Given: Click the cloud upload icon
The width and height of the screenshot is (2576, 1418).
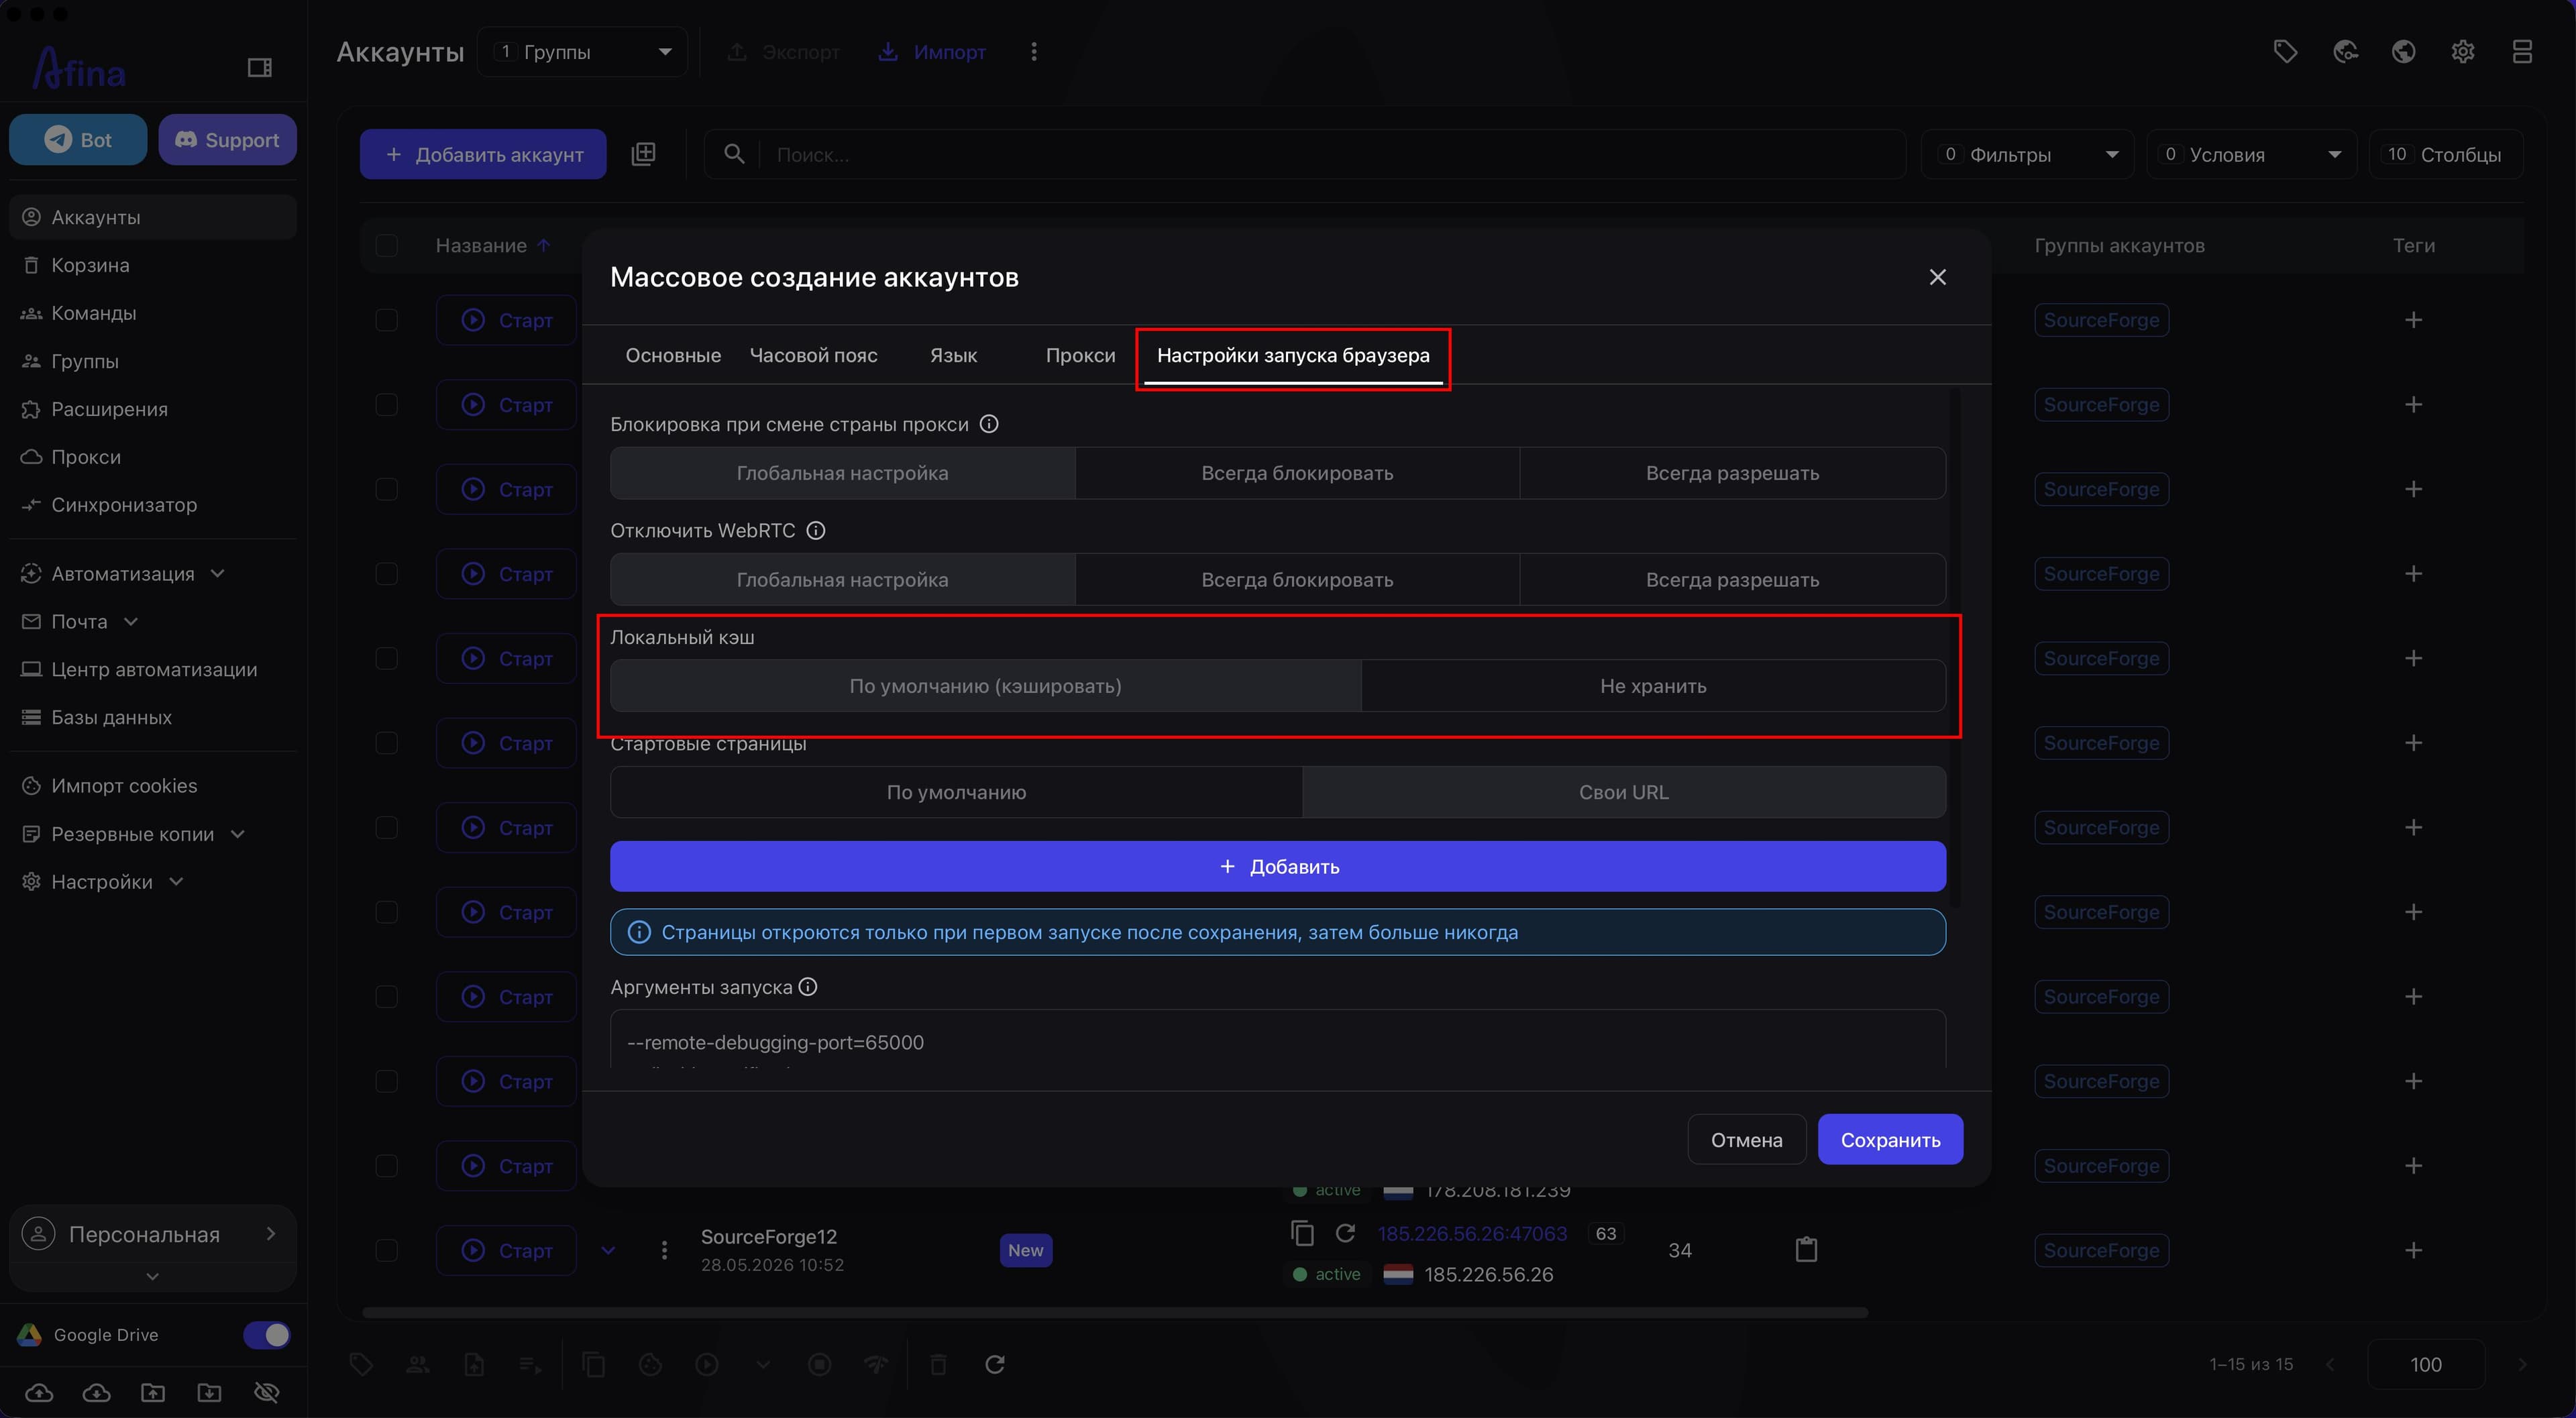Looking at the screenshot, I should pyautogui.click(x=39, y=1392).
